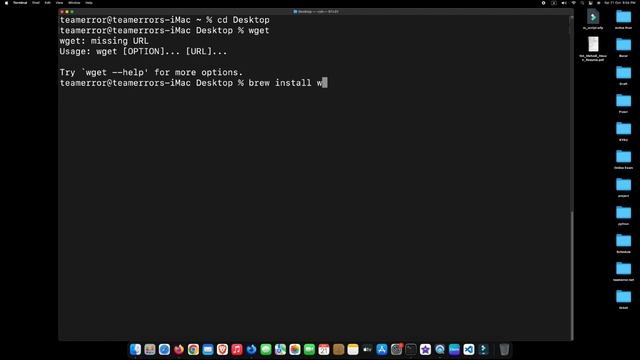Launch Visual Studio Code from the dock

click(469, 349)
